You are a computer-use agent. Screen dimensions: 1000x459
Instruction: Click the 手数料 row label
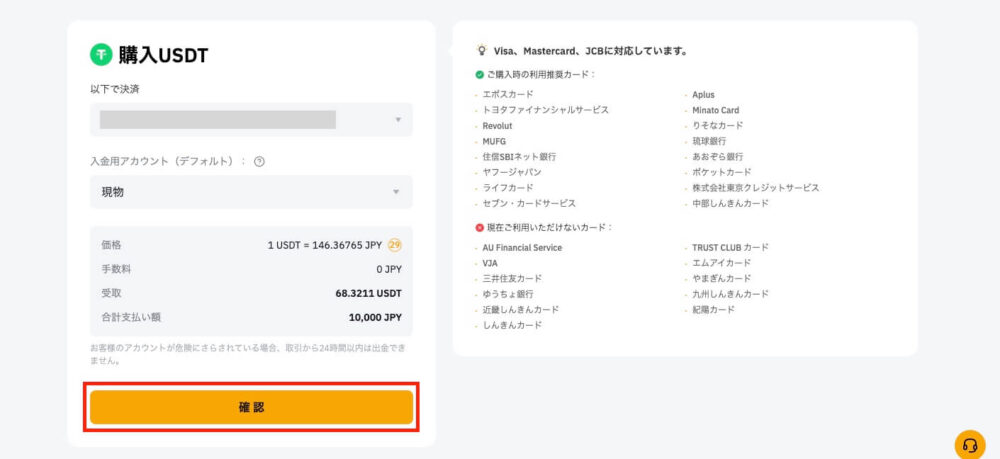point(116,269)
